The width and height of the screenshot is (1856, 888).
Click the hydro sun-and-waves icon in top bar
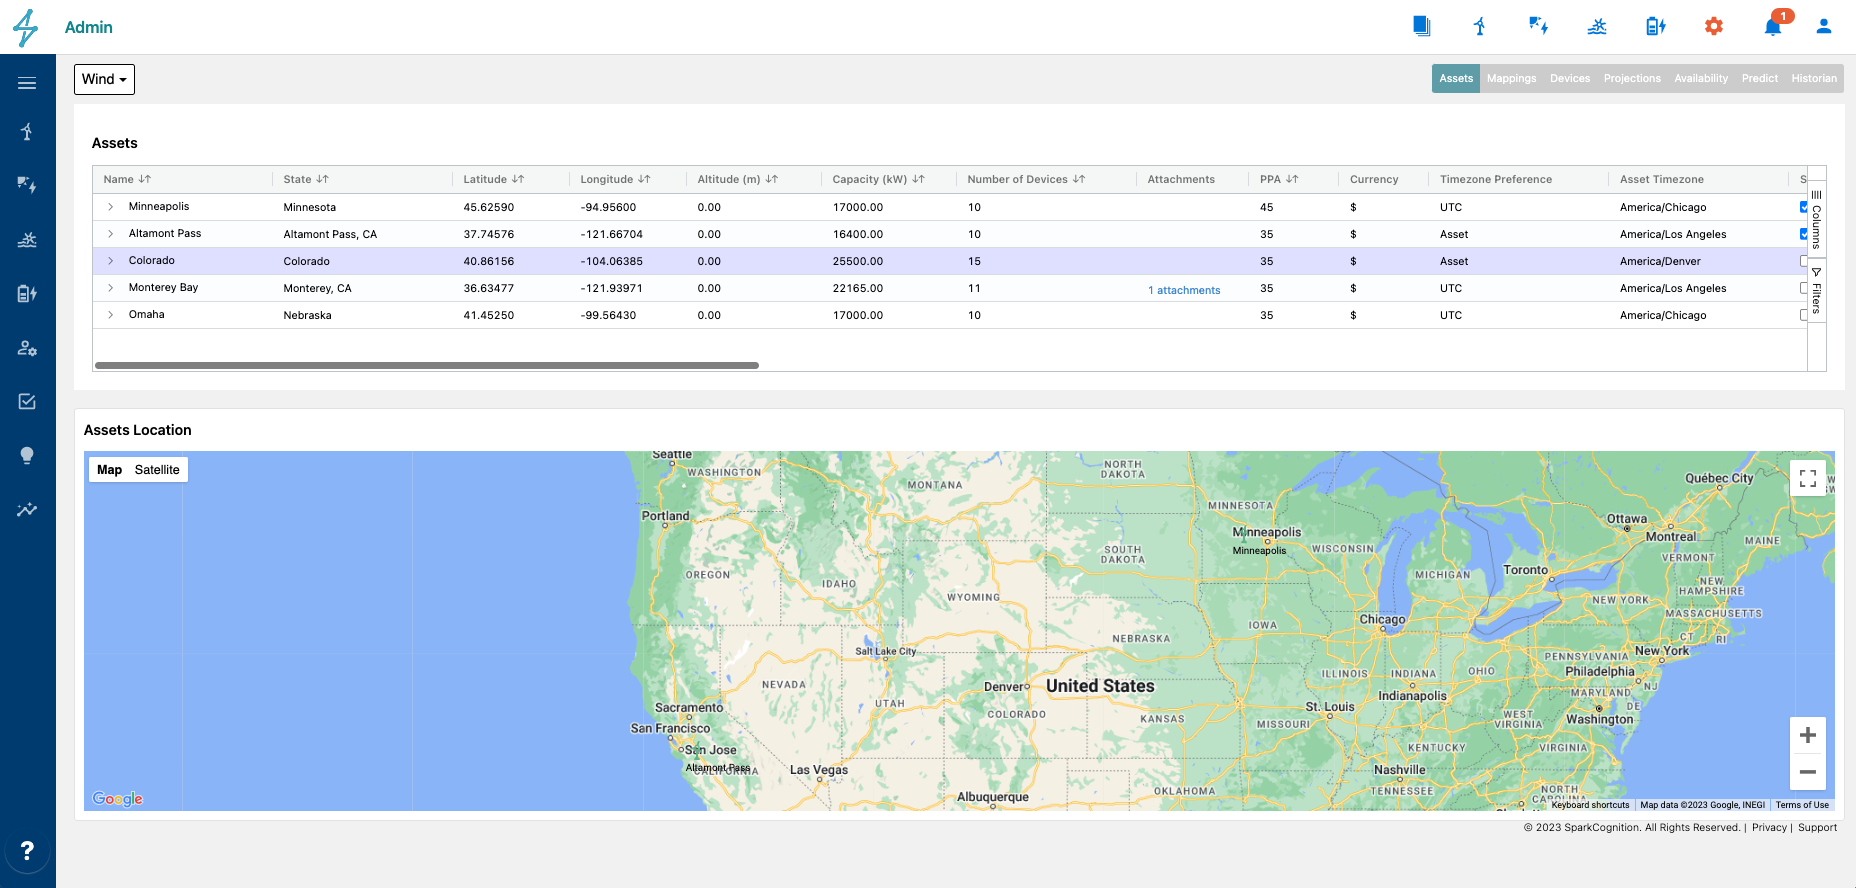[x=1597, y=27]
